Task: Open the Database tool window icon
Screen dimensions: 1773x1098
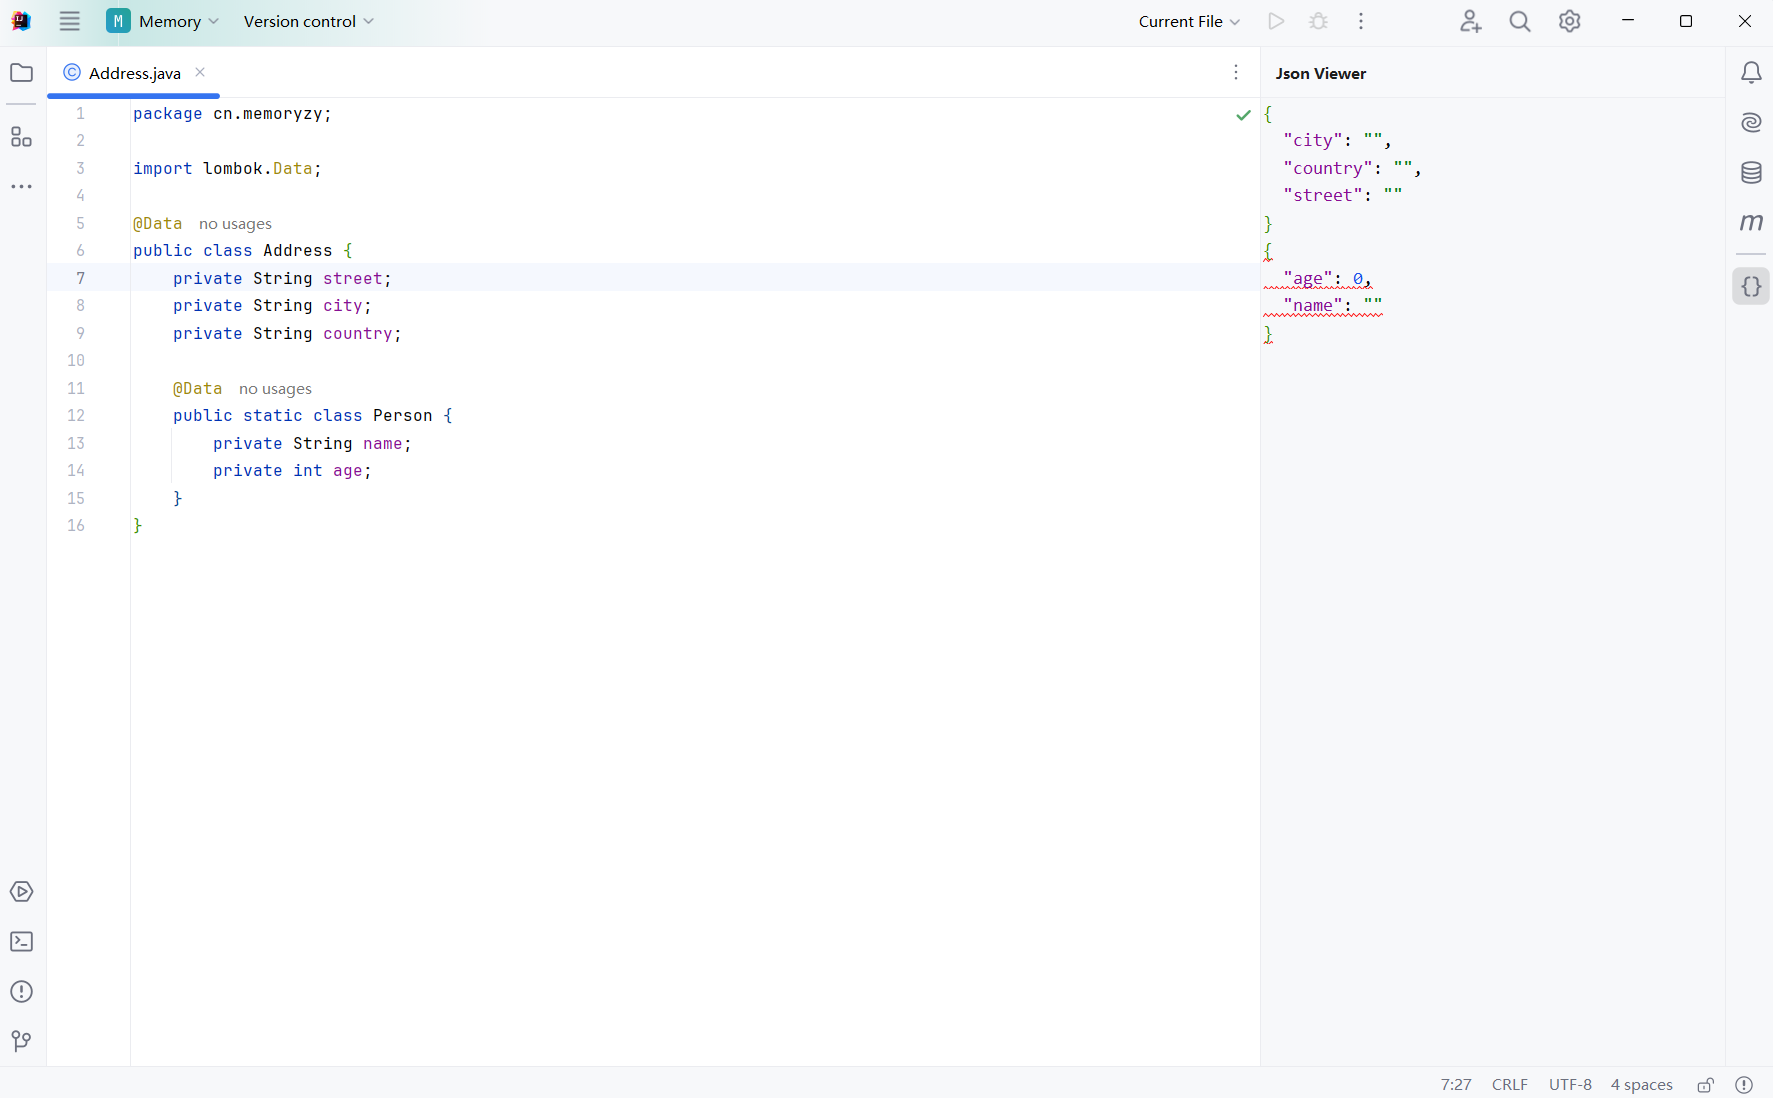Action: click(1751, 172)
